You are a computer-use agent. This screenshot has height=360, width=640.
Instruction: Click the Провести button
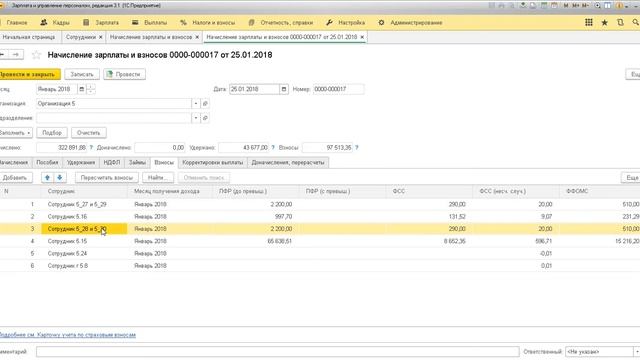click(124, 74)
